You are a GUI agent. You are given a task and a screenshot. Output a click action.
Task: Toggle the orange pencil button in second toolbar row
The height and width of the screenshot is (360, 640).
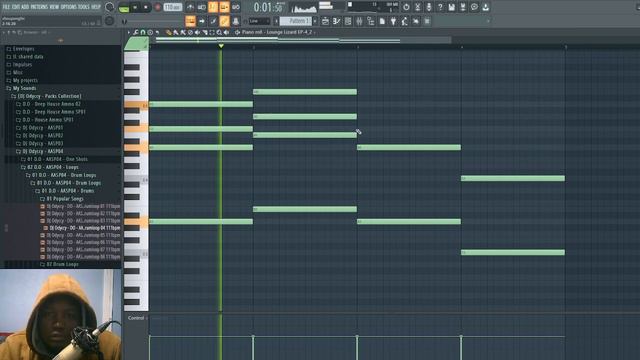coord(224,21)
